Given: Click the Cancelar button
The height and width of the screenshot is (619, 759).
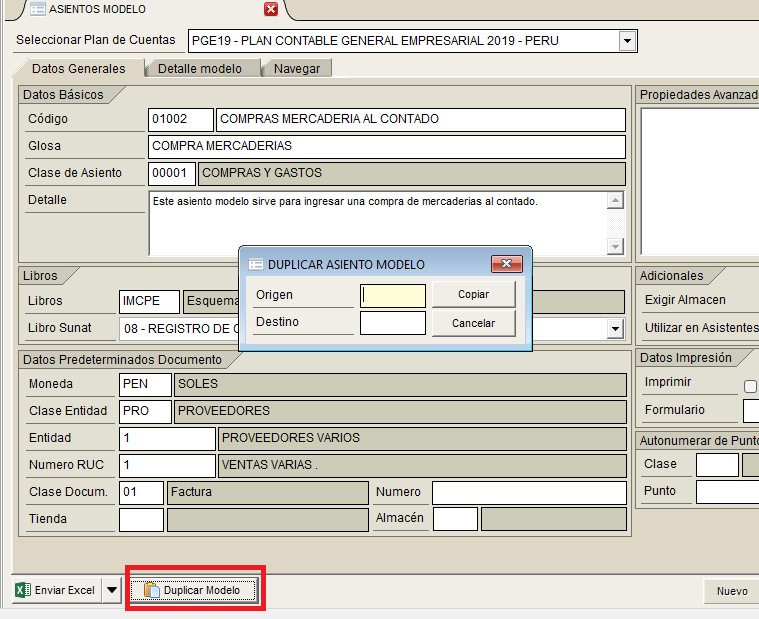Looking at the screenshot, I should 473,323.
